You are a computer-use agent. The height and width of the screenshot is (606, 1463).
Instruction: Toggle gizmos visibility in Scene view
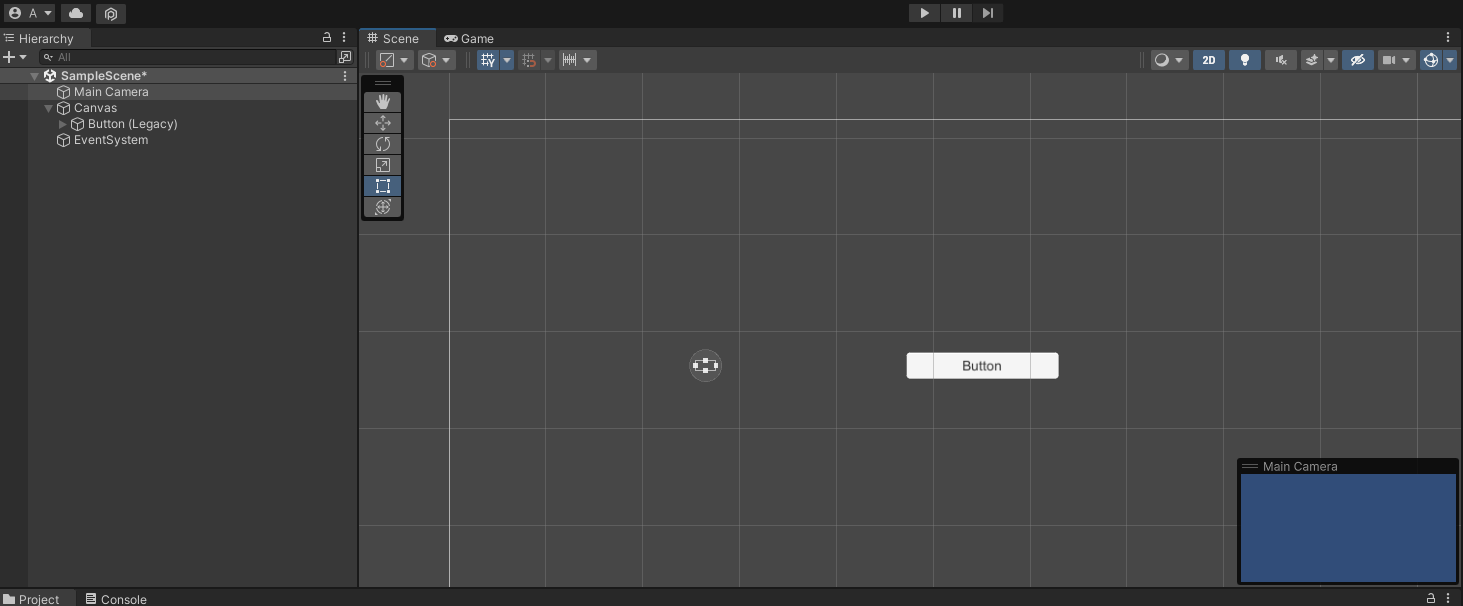[x=1431, y=60]
